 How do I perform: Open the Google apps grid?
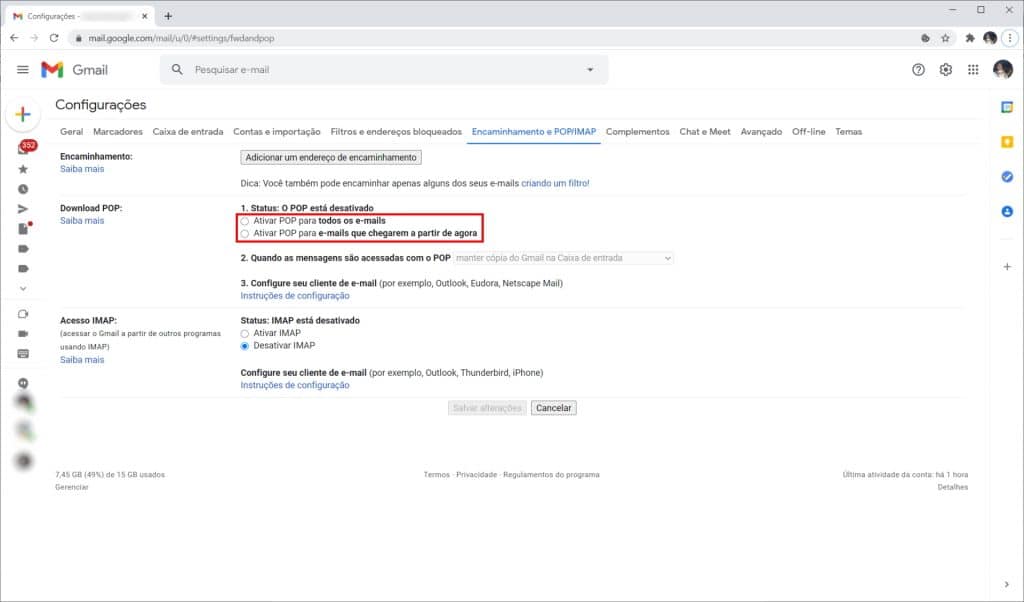(x=971, y=70)
